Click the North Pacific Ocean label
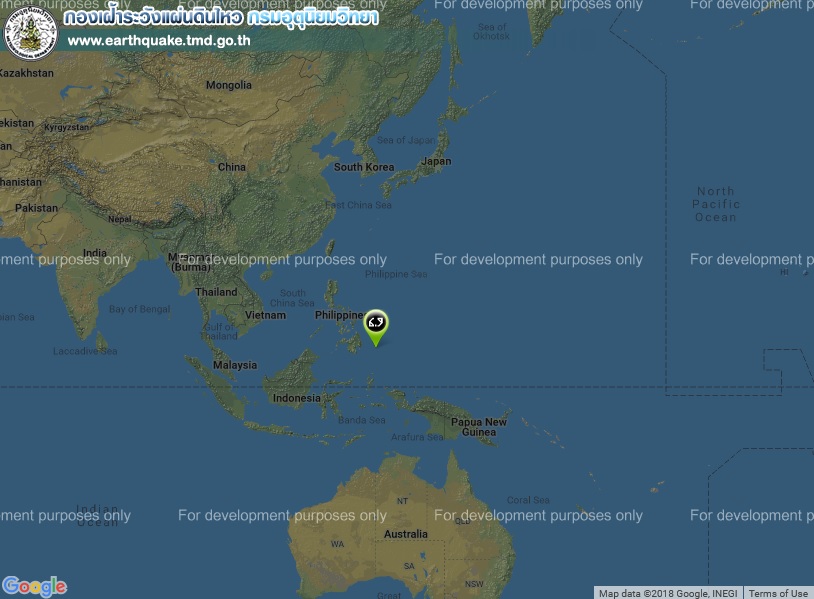The width and height of the screenshot is (814, 599). [716, 204]
